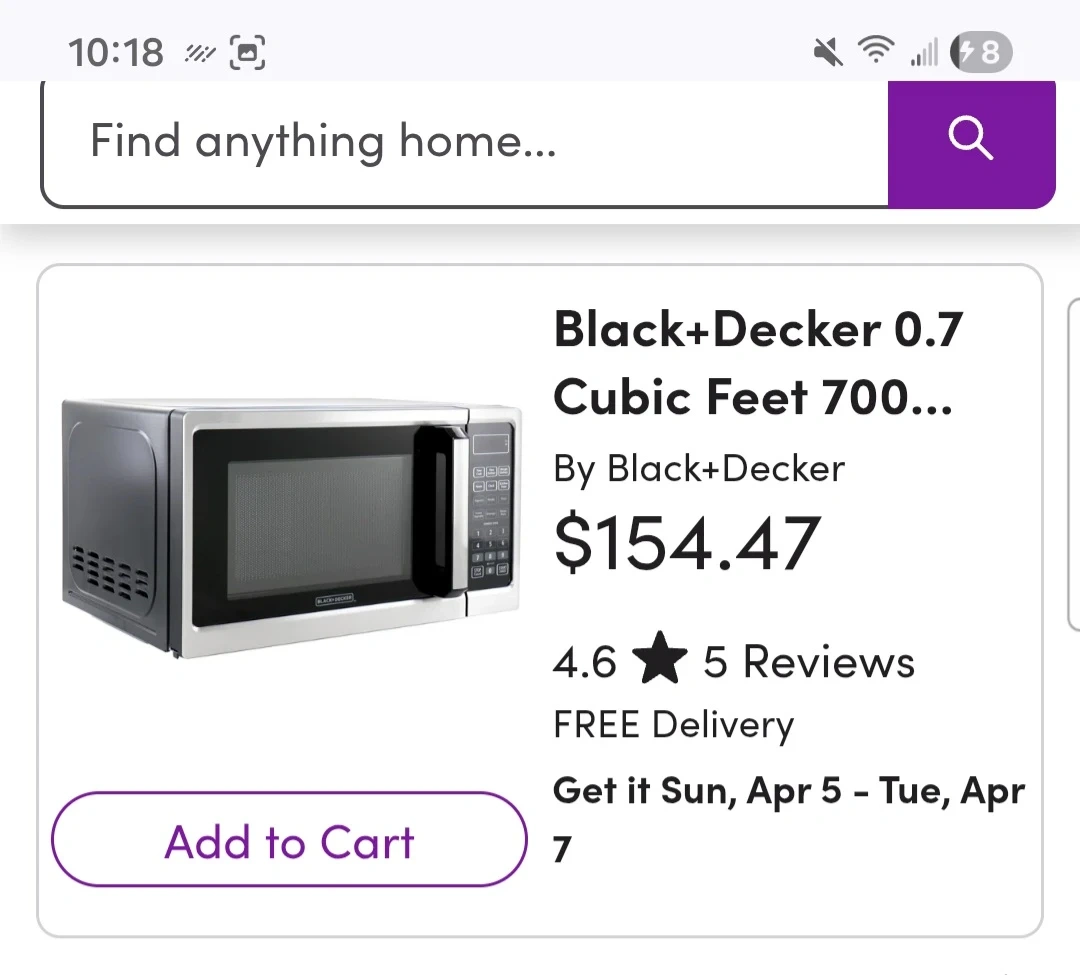The image size is (1080, 975).
Task: Visit the "By Black+Decker" brand link
Action: 699,469
